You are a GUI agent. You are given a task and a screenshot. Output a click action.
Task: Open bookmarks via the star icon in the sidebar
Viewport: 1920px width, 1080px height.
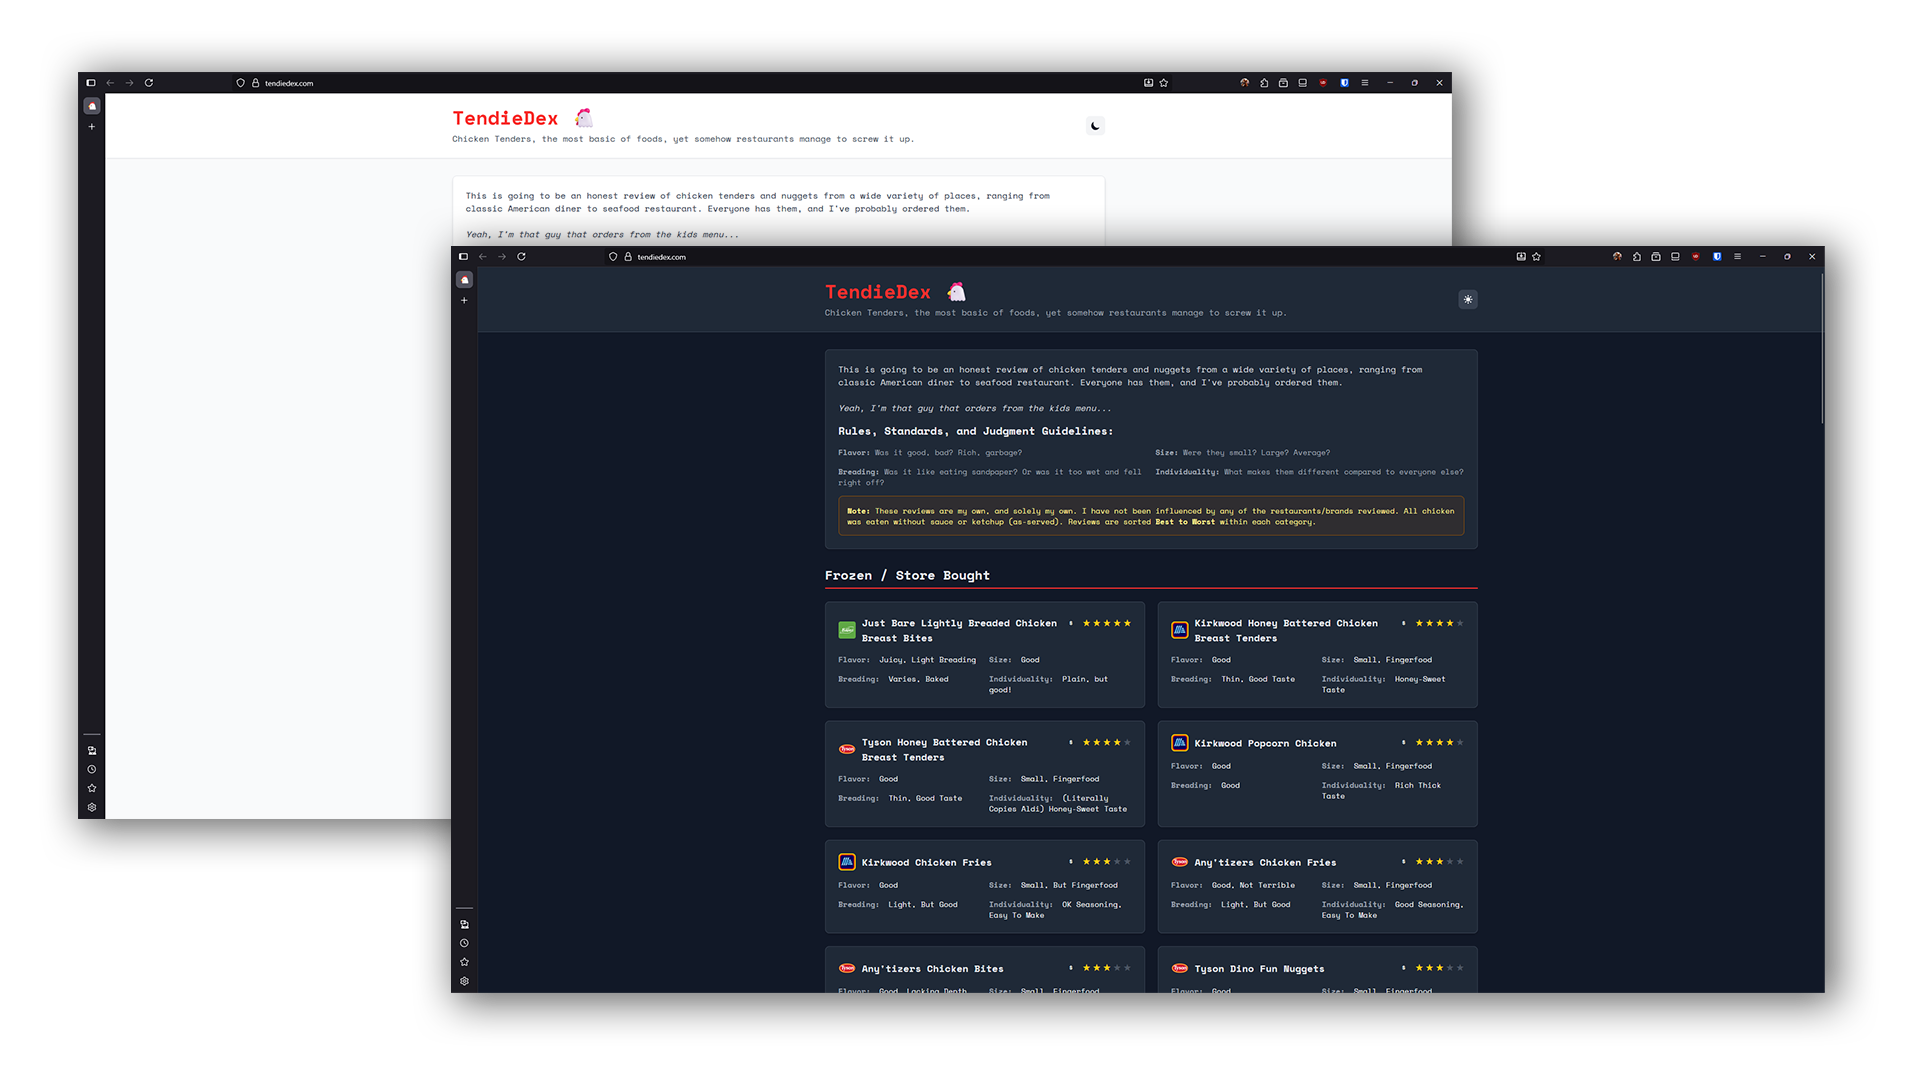[464, 961]
